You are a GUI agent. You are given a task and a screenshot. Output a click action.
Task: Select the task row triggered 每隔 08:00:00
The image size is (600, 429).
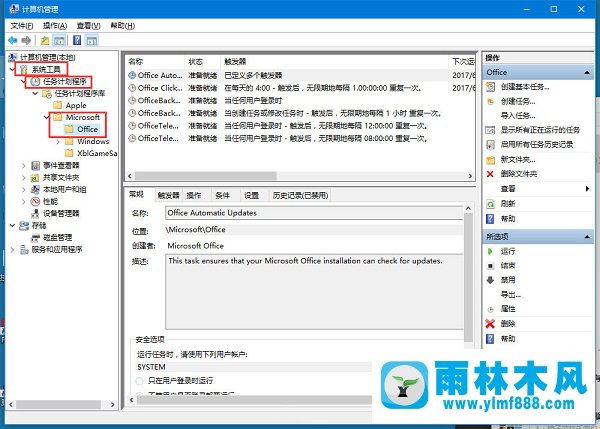coord(300,139)
